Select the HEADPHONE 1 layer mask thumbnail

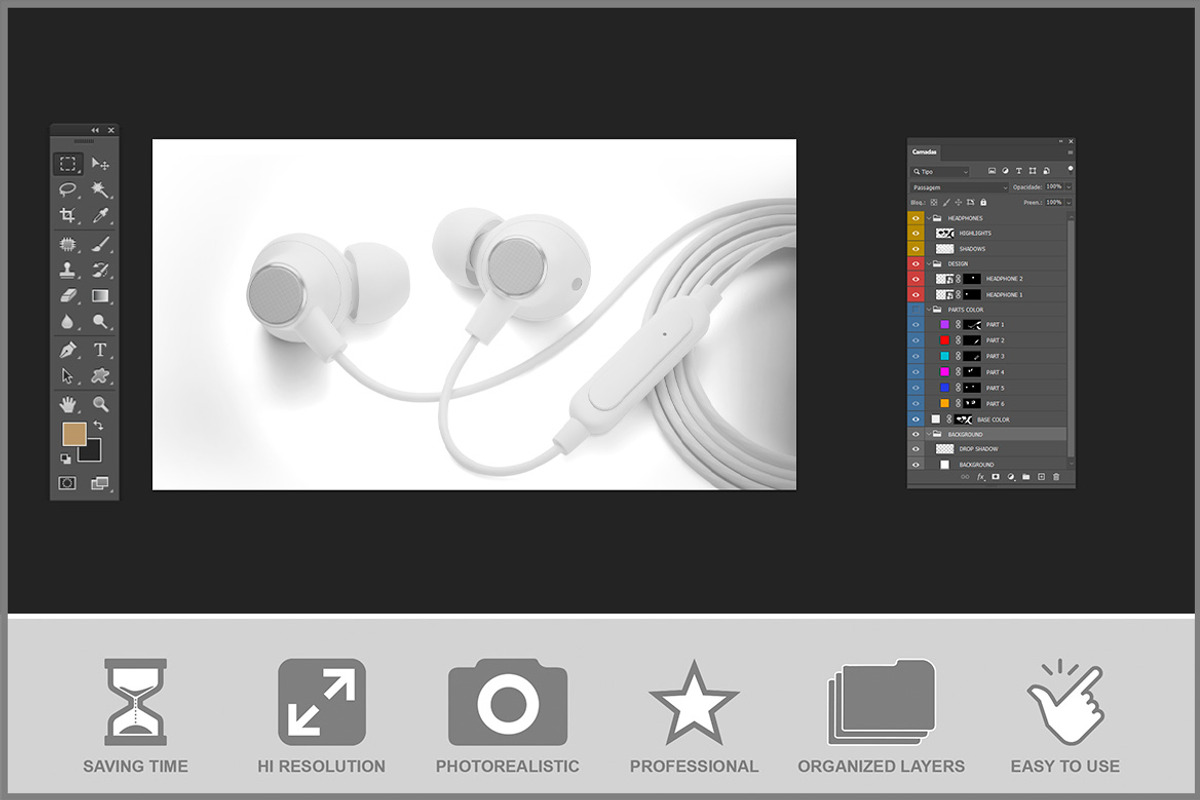(972, 295)
